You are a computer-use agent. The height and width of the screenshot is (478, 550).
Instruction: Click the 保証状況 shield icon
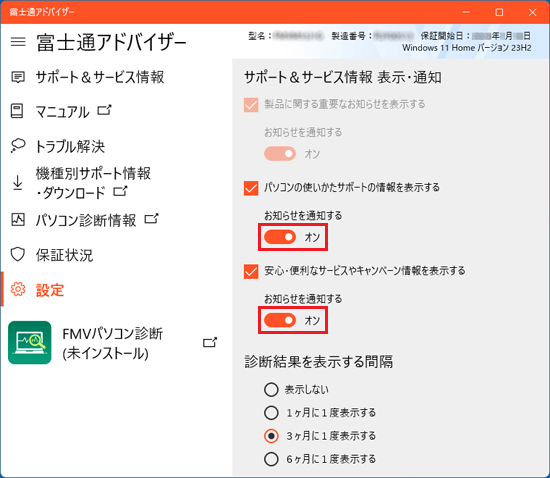point(18,255)
